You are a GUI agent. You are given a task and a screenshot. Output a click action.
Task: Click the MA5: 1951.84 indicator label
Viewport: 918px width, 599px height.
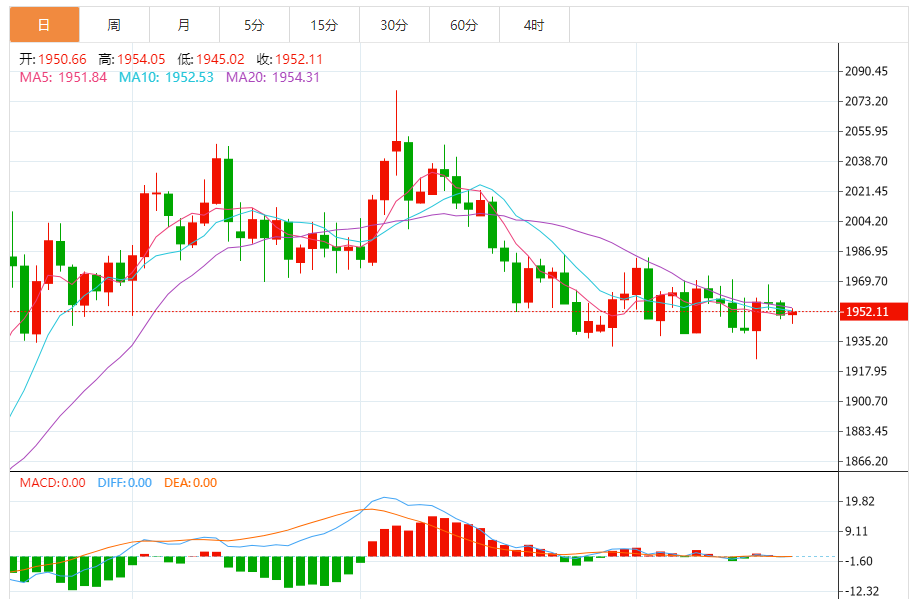pos(63,77)
